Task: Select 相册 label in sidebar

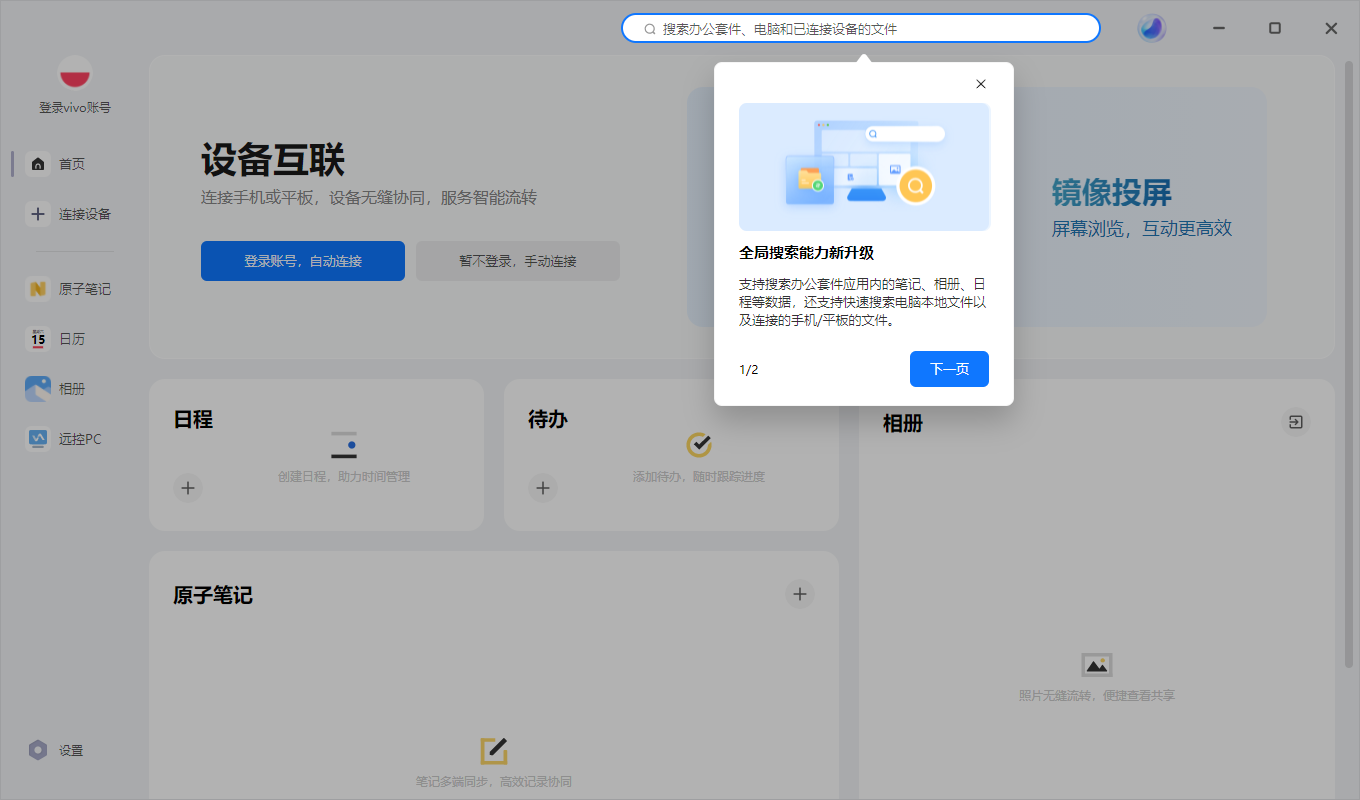Action: pyautogui.click(x=72, y=389)
